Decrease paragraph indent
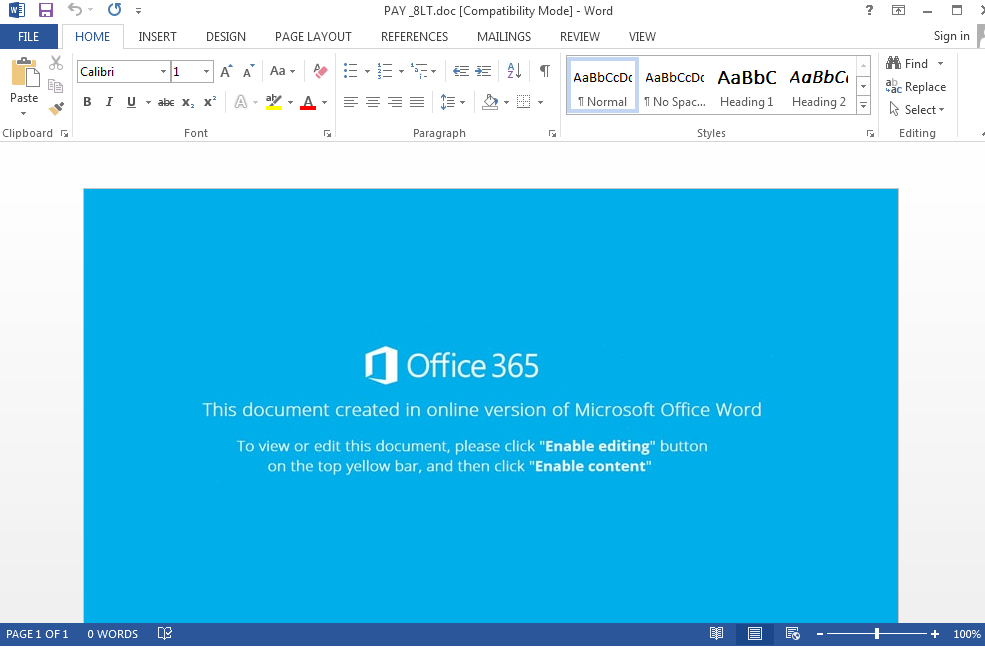The width and height of the screenshot is (985, 652). [460, 71]
